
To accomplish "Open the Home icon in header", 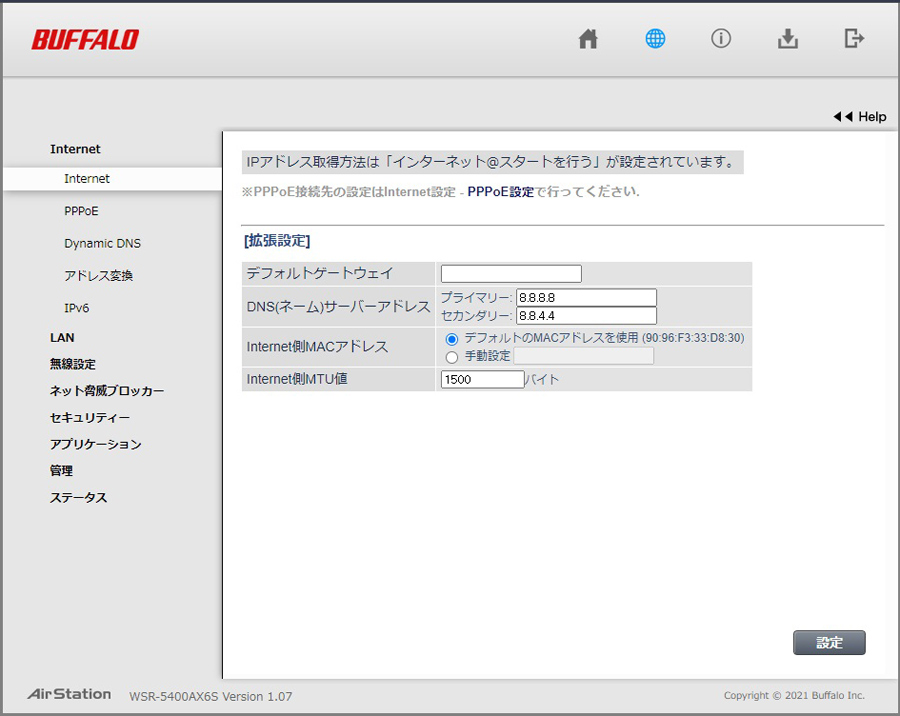I will click(x=588, y=39).
